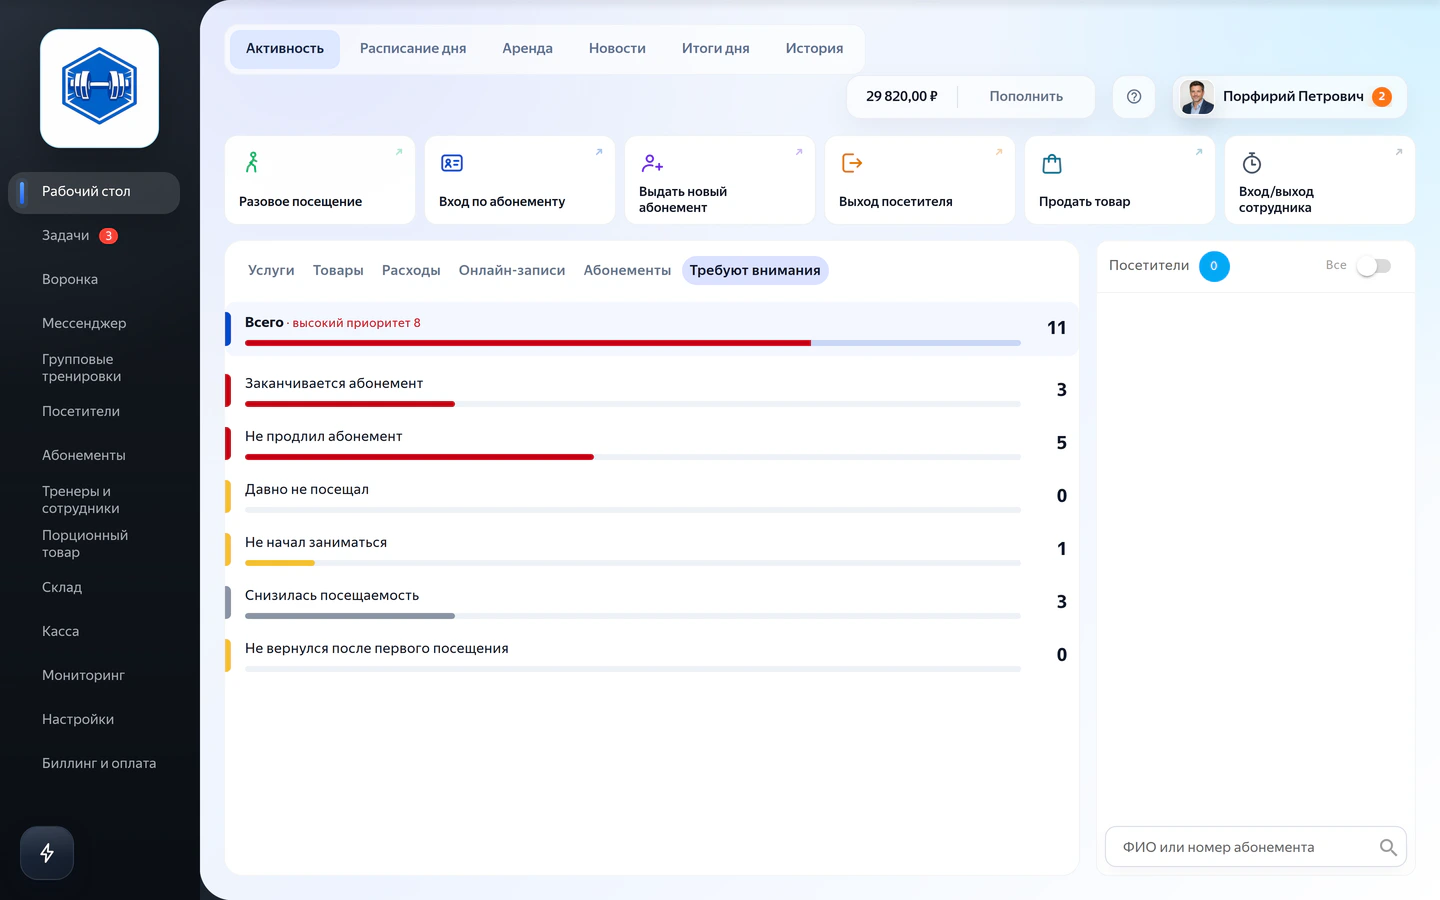
Task: Click the Пополнить balance button
Action: point(1026,97)
